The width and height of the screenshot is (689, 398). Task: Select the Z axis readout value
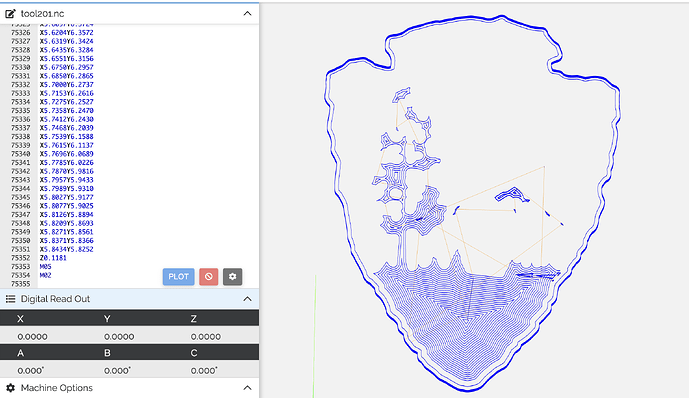[x=206, y=336]
